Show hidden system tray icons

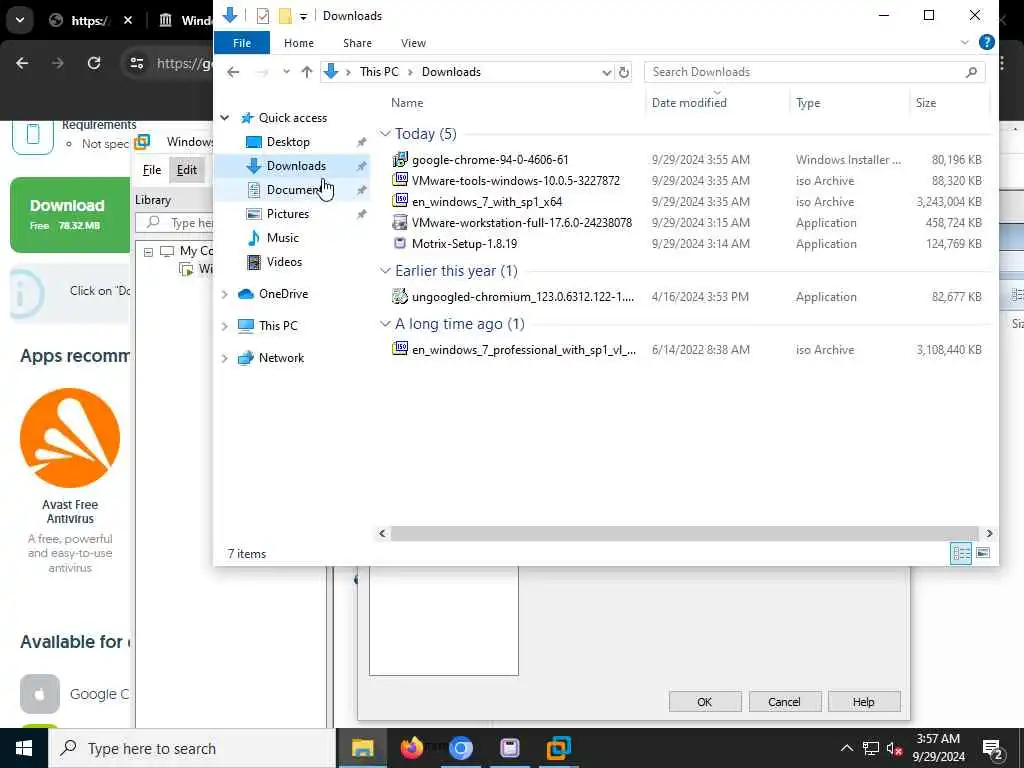846,748
